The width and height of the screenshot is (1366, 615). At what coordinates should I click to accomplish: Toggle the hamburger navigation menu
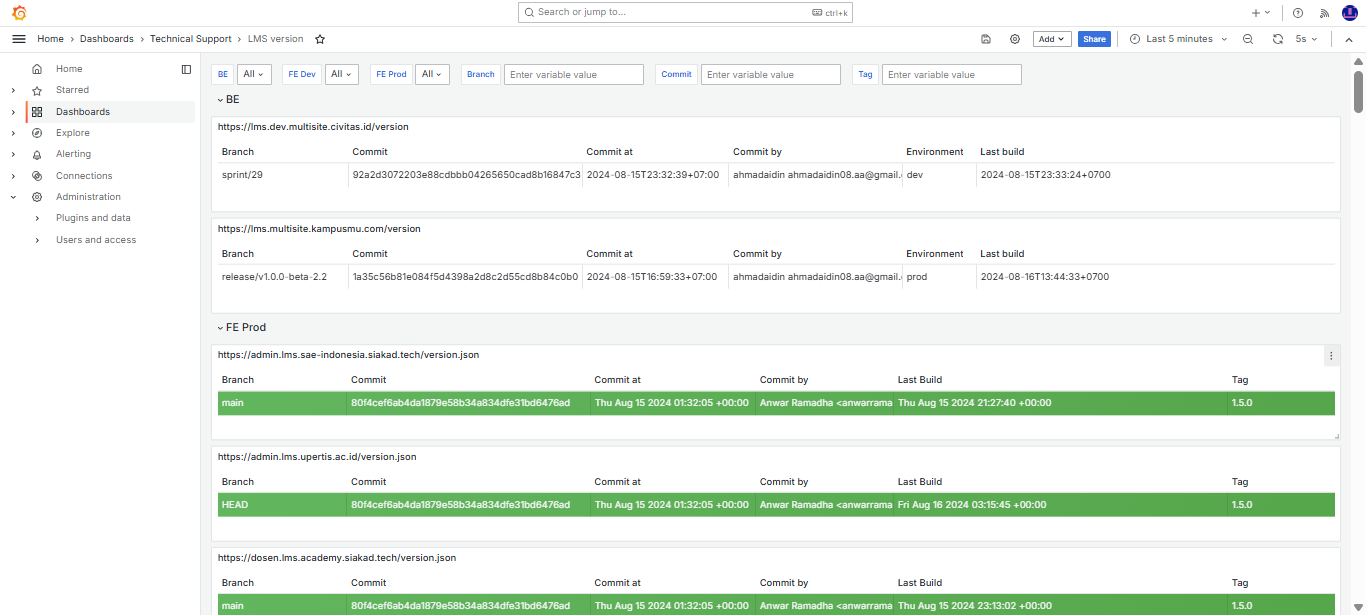point(19,39)
